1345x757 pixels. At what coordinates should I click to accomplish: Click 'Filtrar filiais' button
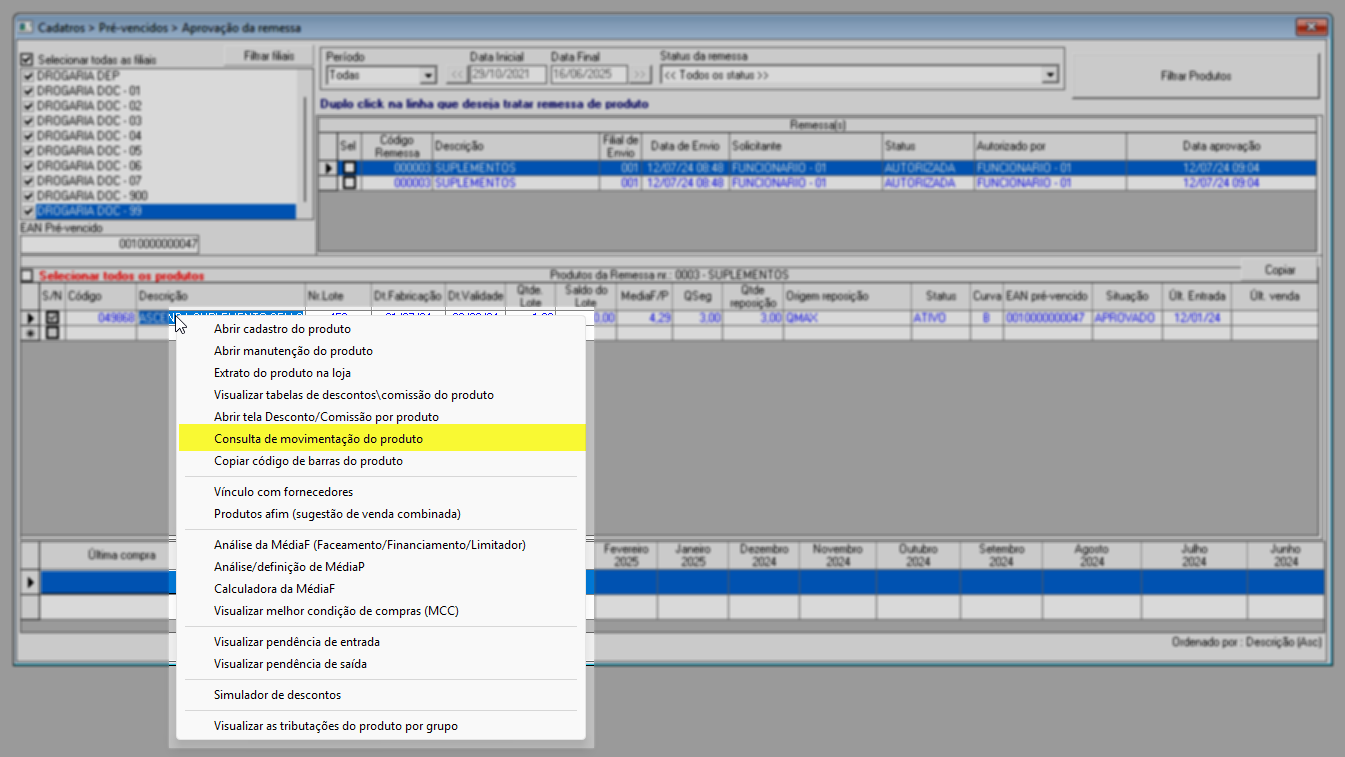coord(269,56)
